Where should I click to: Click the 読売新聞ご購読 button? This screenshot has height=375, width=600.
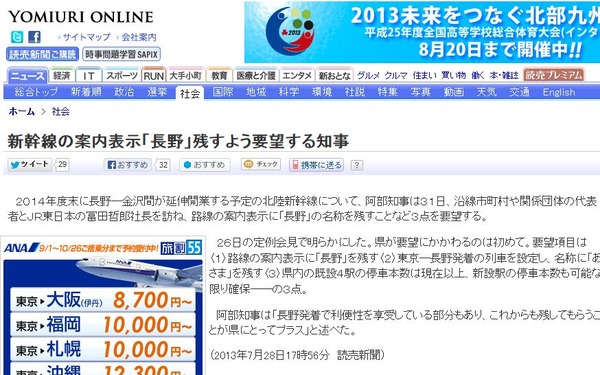[42, 54]
